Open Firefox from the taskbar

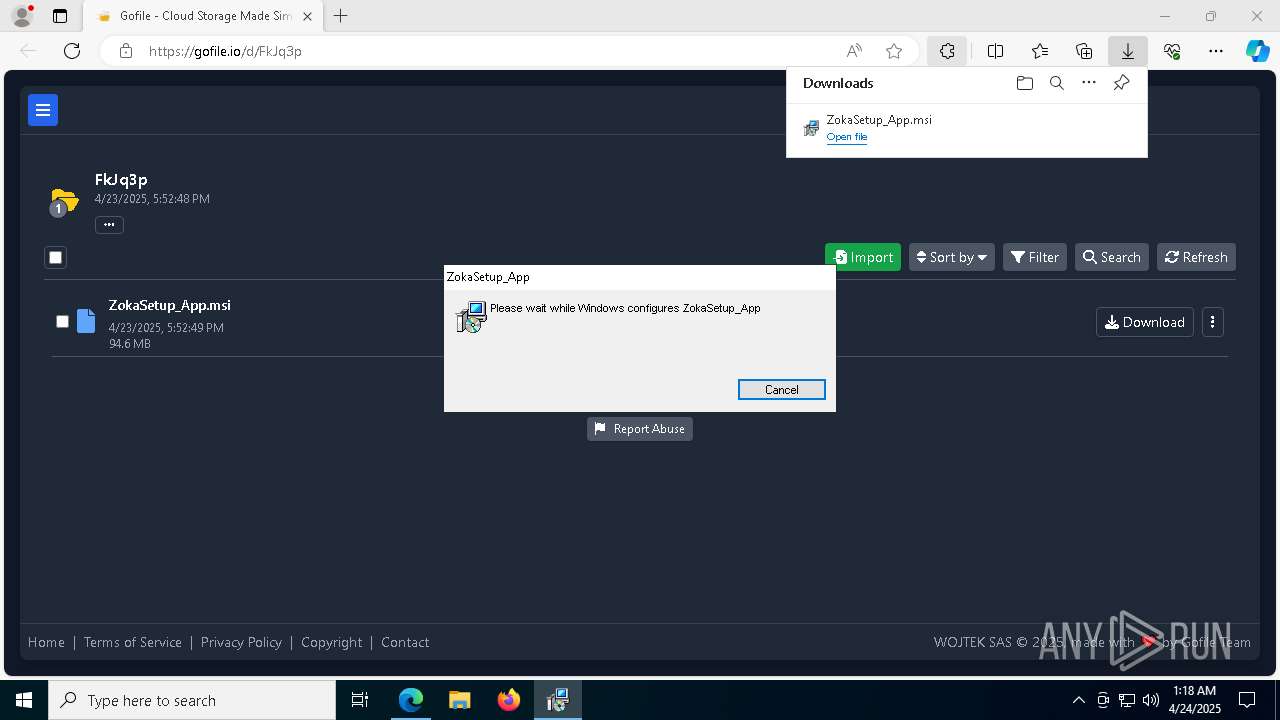(x=509, y=700)
